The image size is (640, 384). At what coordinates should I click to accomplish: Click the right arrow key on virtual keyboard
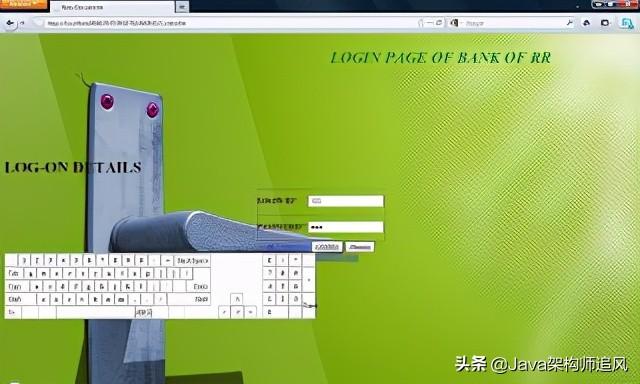[250, 313]
